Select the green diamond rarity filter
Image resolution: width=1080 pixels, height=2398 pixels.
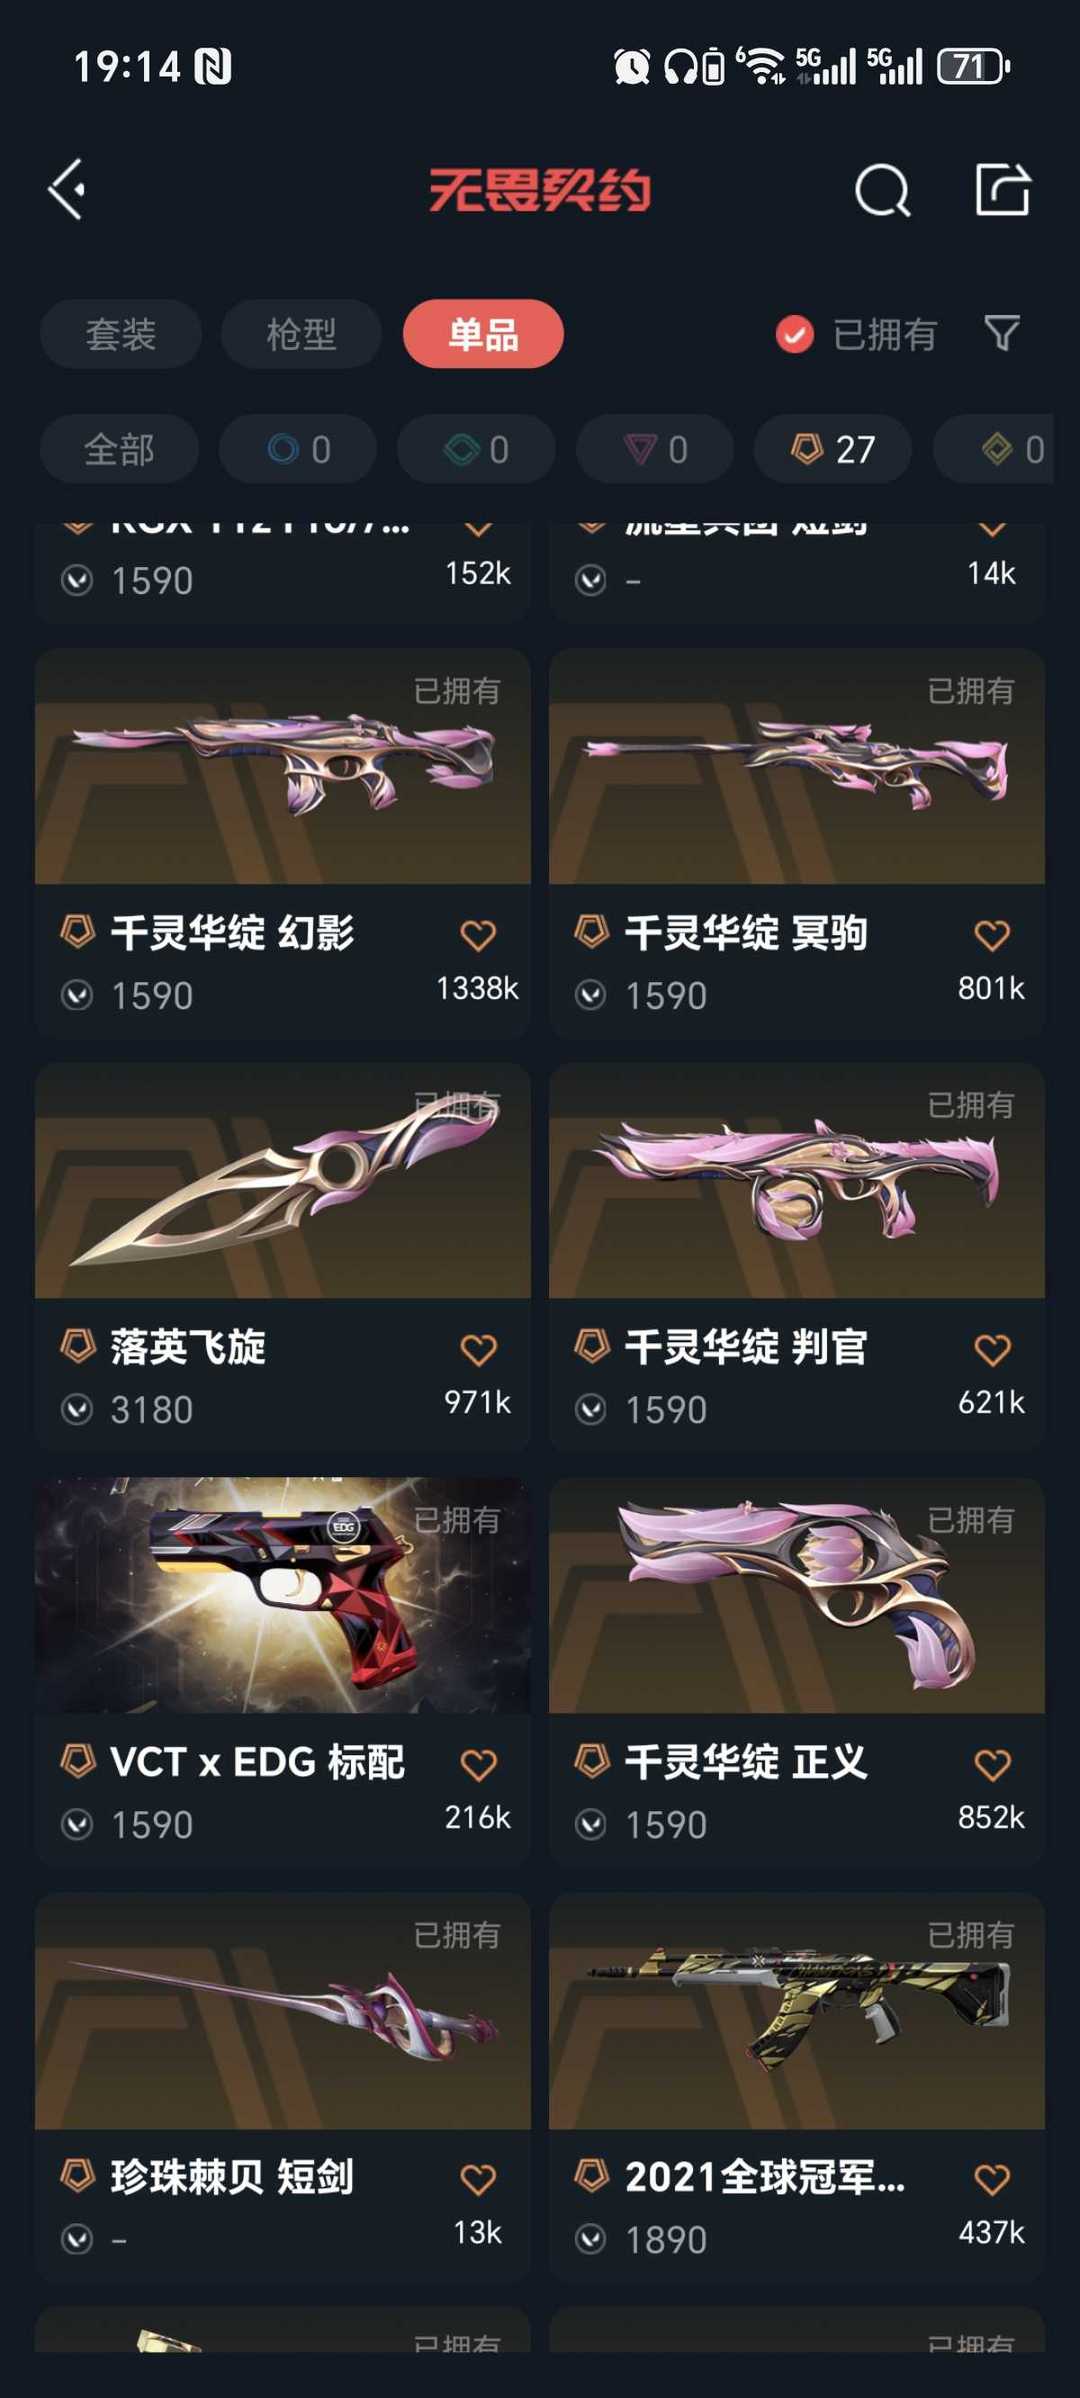pyautogui.click(x=476, y=449)
